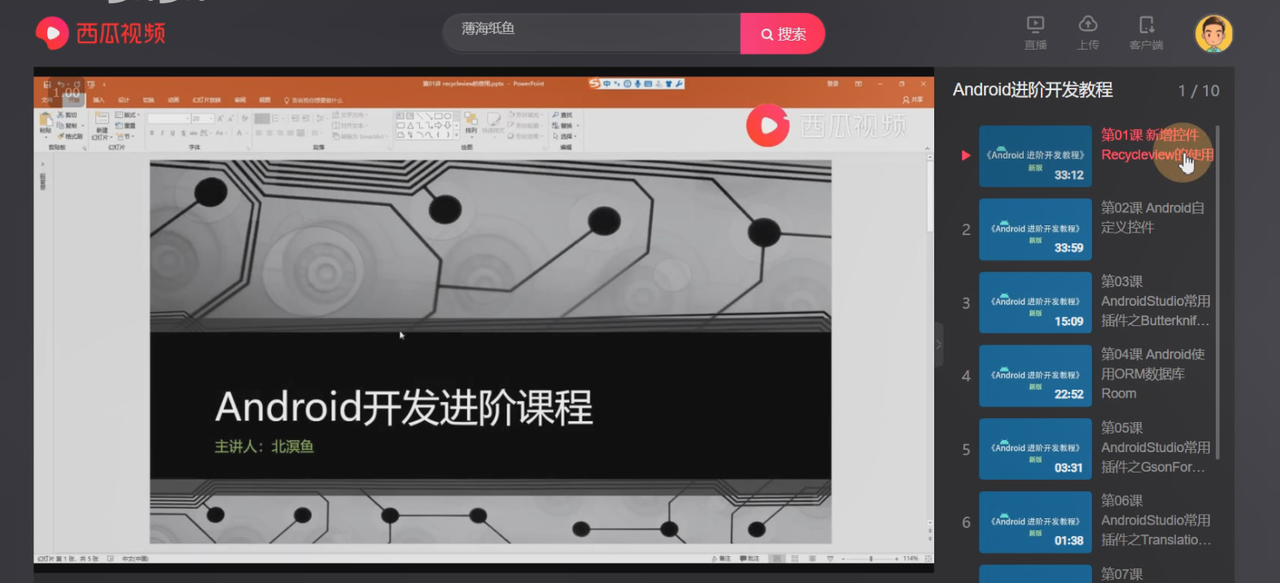Open thumbnail of lesson 22:52

tap(1035, 376)
